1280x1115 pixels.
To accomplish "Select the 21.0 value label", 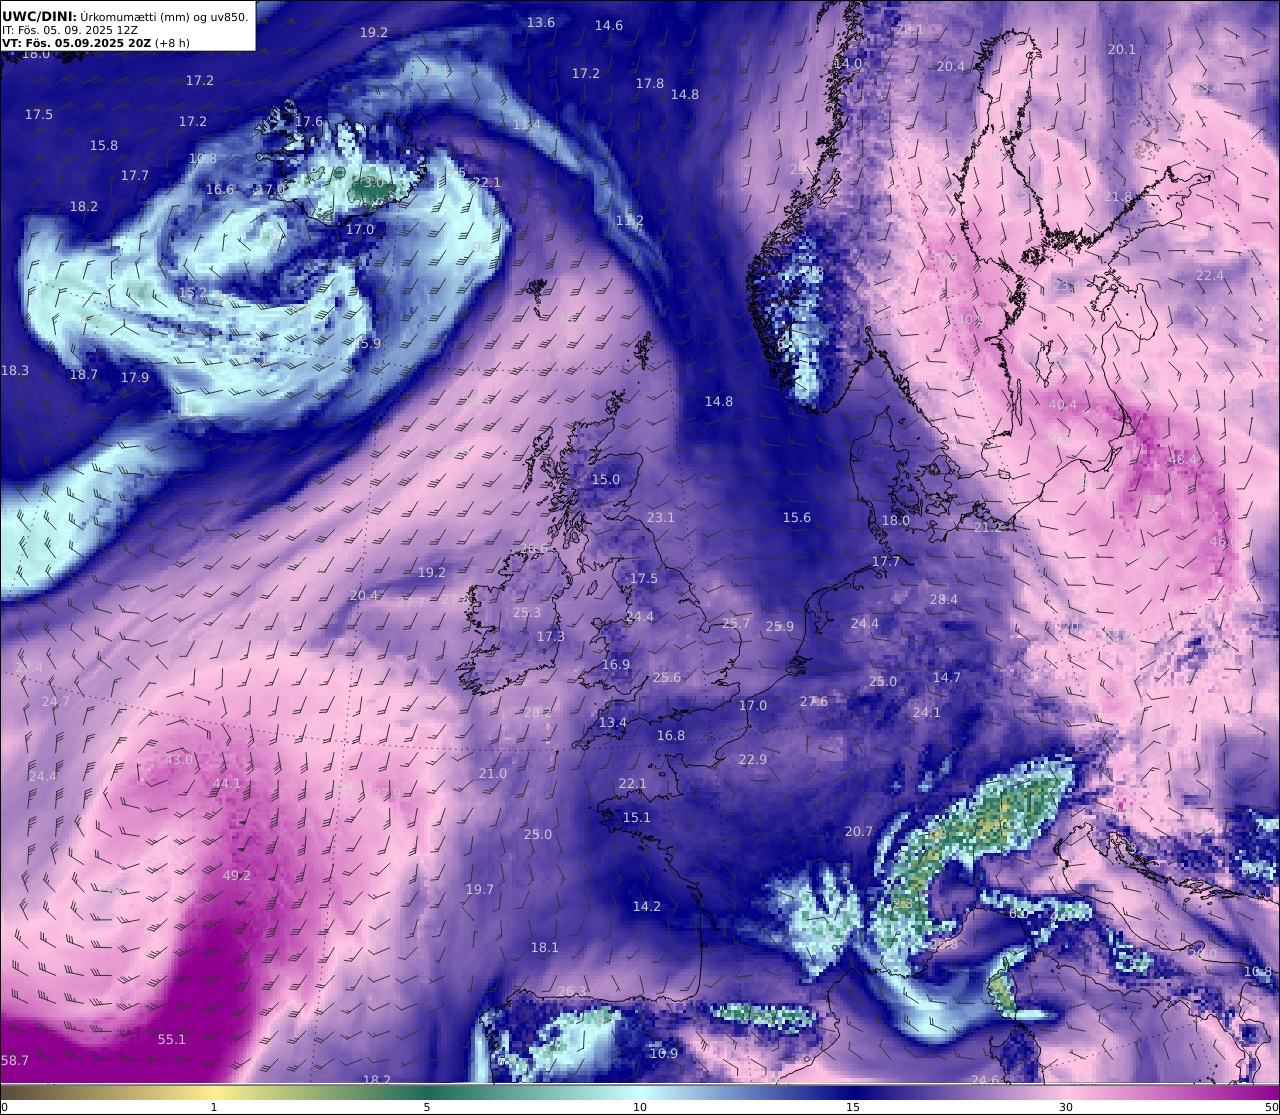I will click(493, 773).
